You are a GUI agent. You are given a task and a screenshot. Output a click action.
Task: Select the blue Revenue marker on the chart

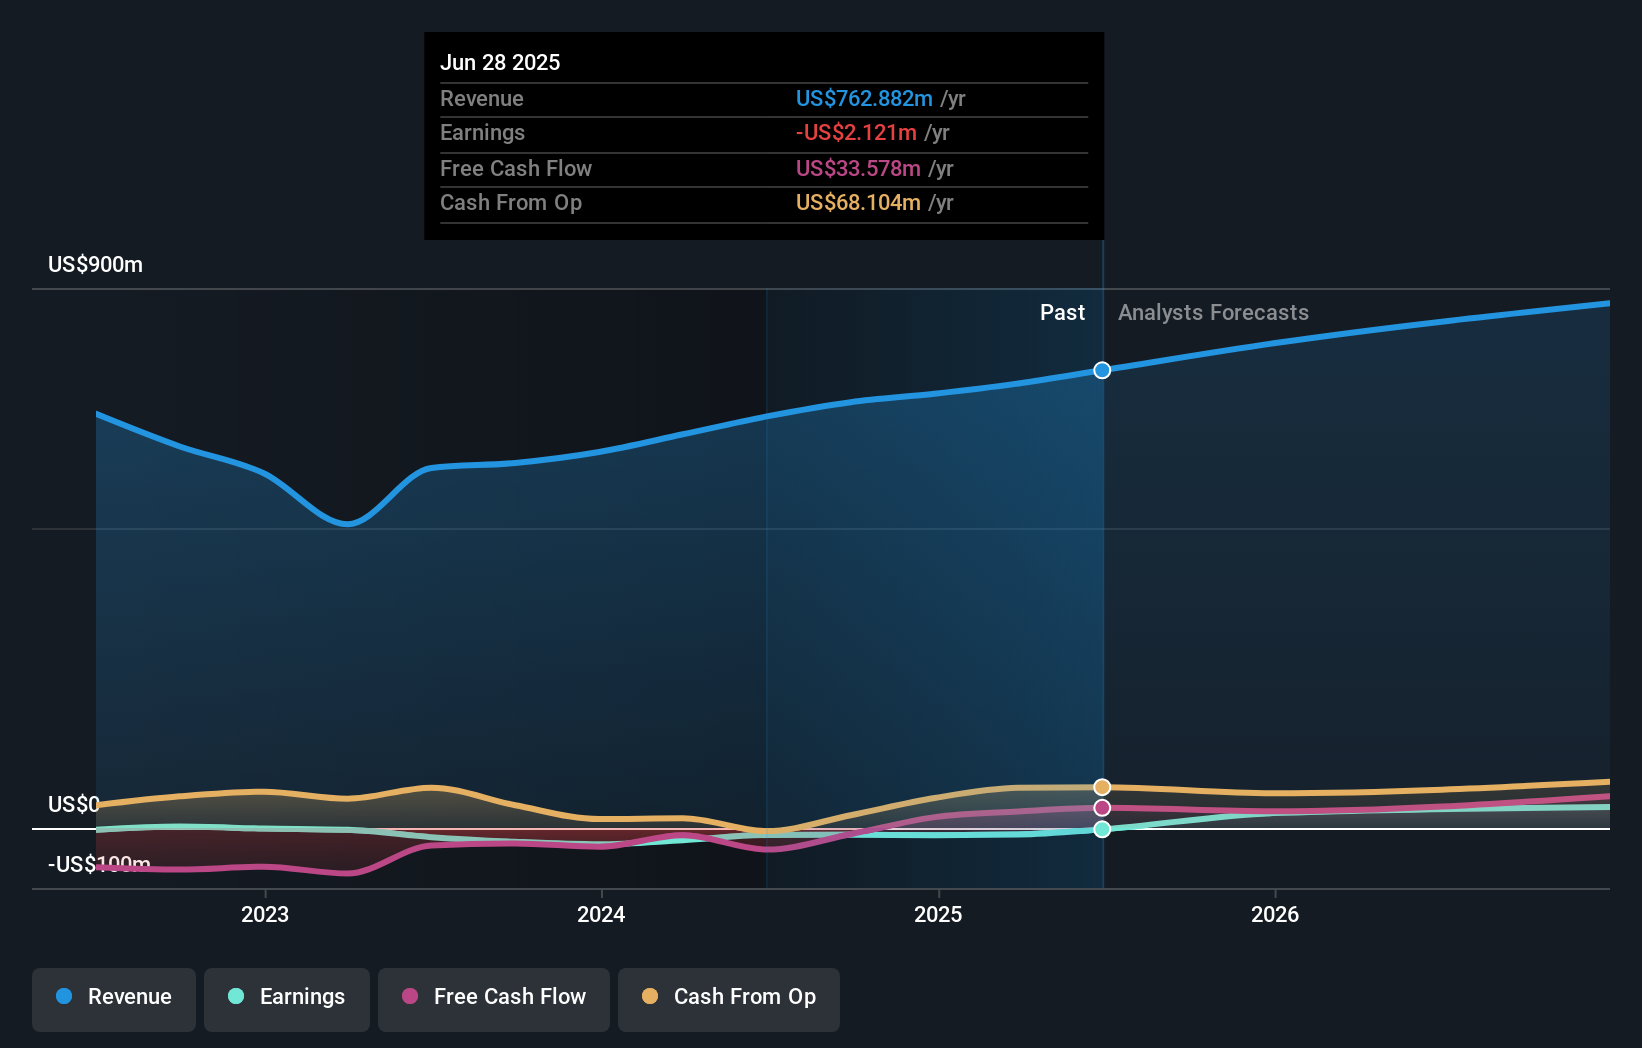tap(1102, 370)
